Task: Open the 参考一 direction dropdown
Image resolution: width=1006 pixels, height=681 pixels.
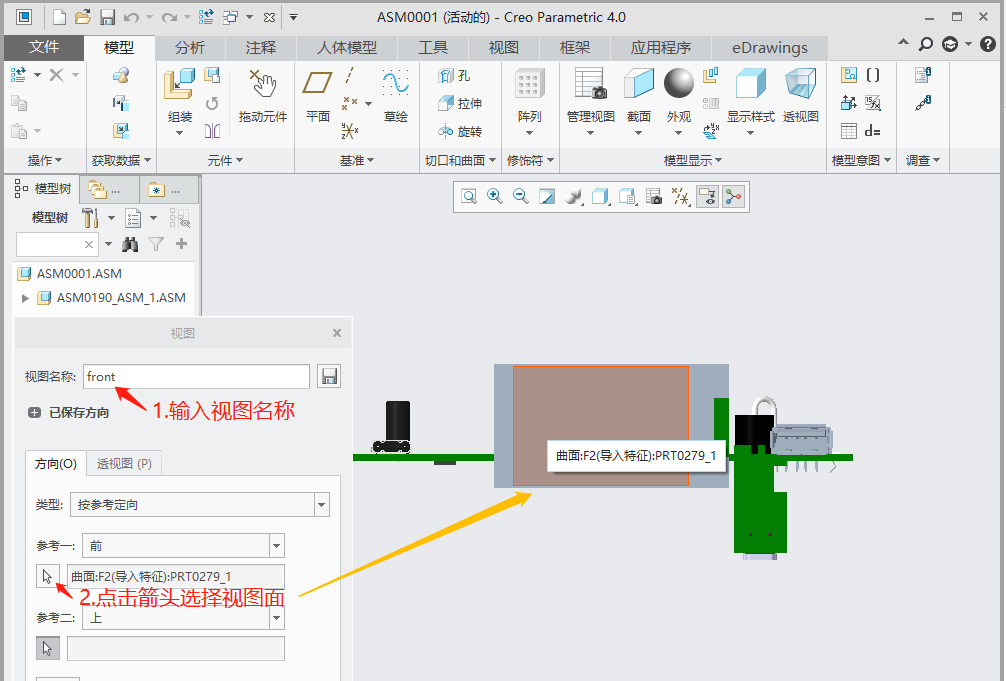Action: point(277,545)
